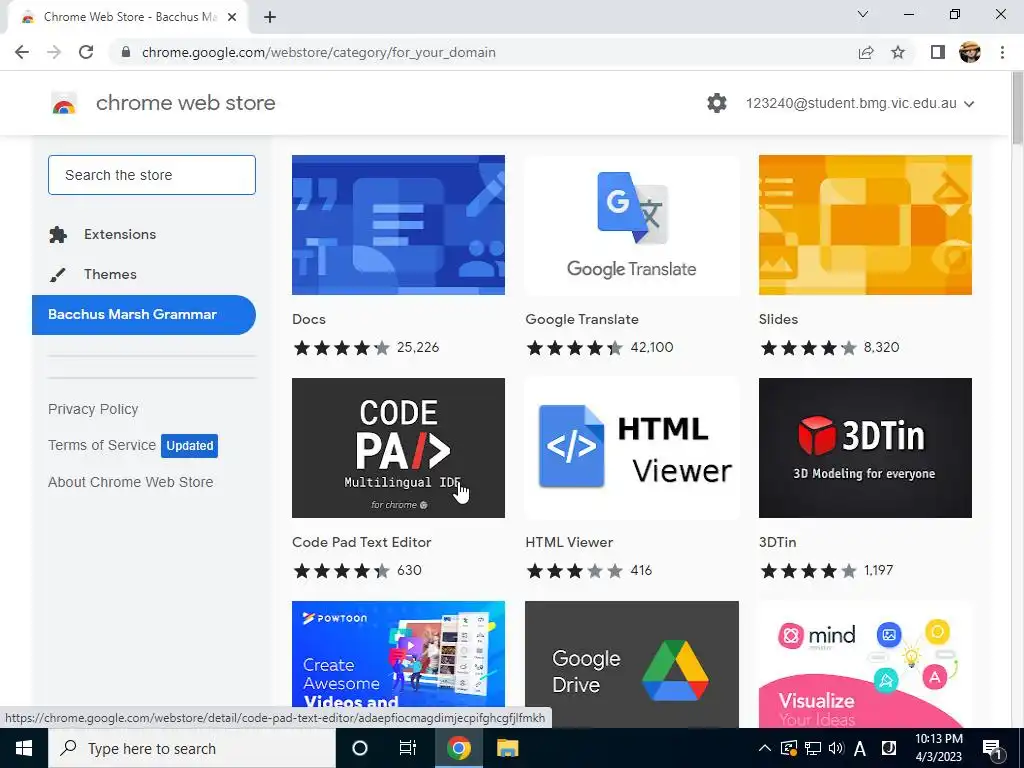
Task: Open the Google Translate thumbnail
Action: click(632, 225)
